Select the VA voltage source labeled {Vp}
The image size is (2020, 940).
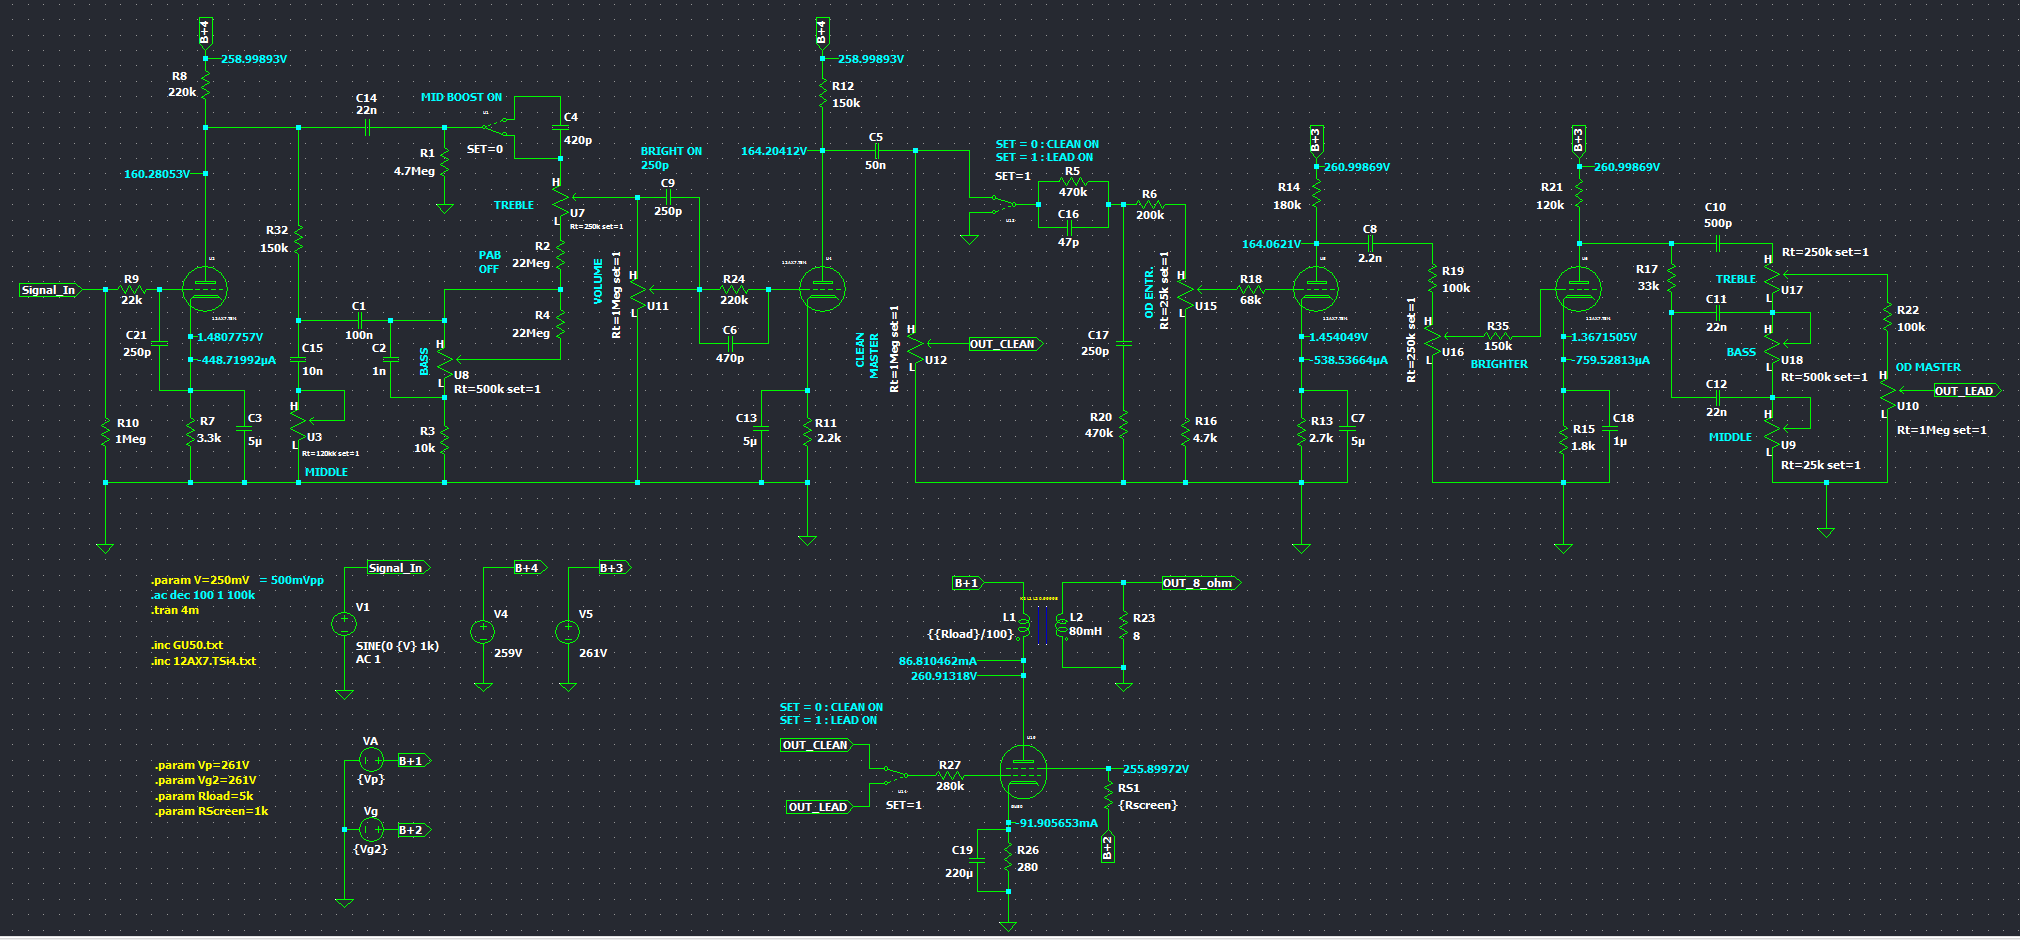pos(371,761)
